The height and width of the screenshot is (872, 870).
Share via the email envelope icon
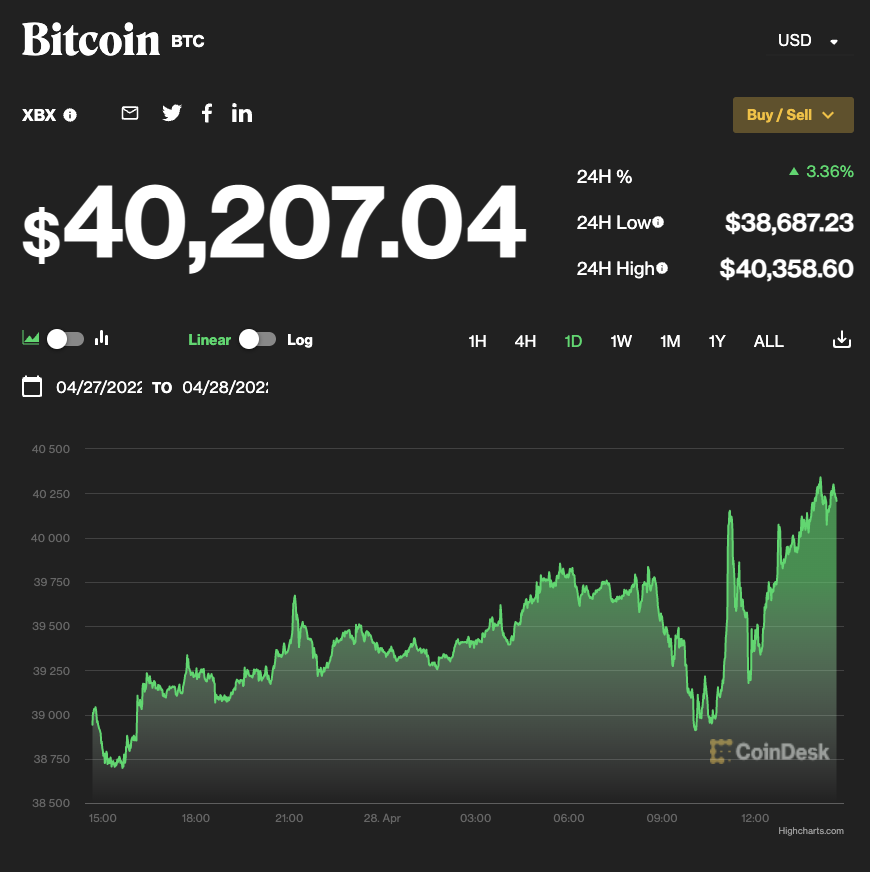[130, 113]
